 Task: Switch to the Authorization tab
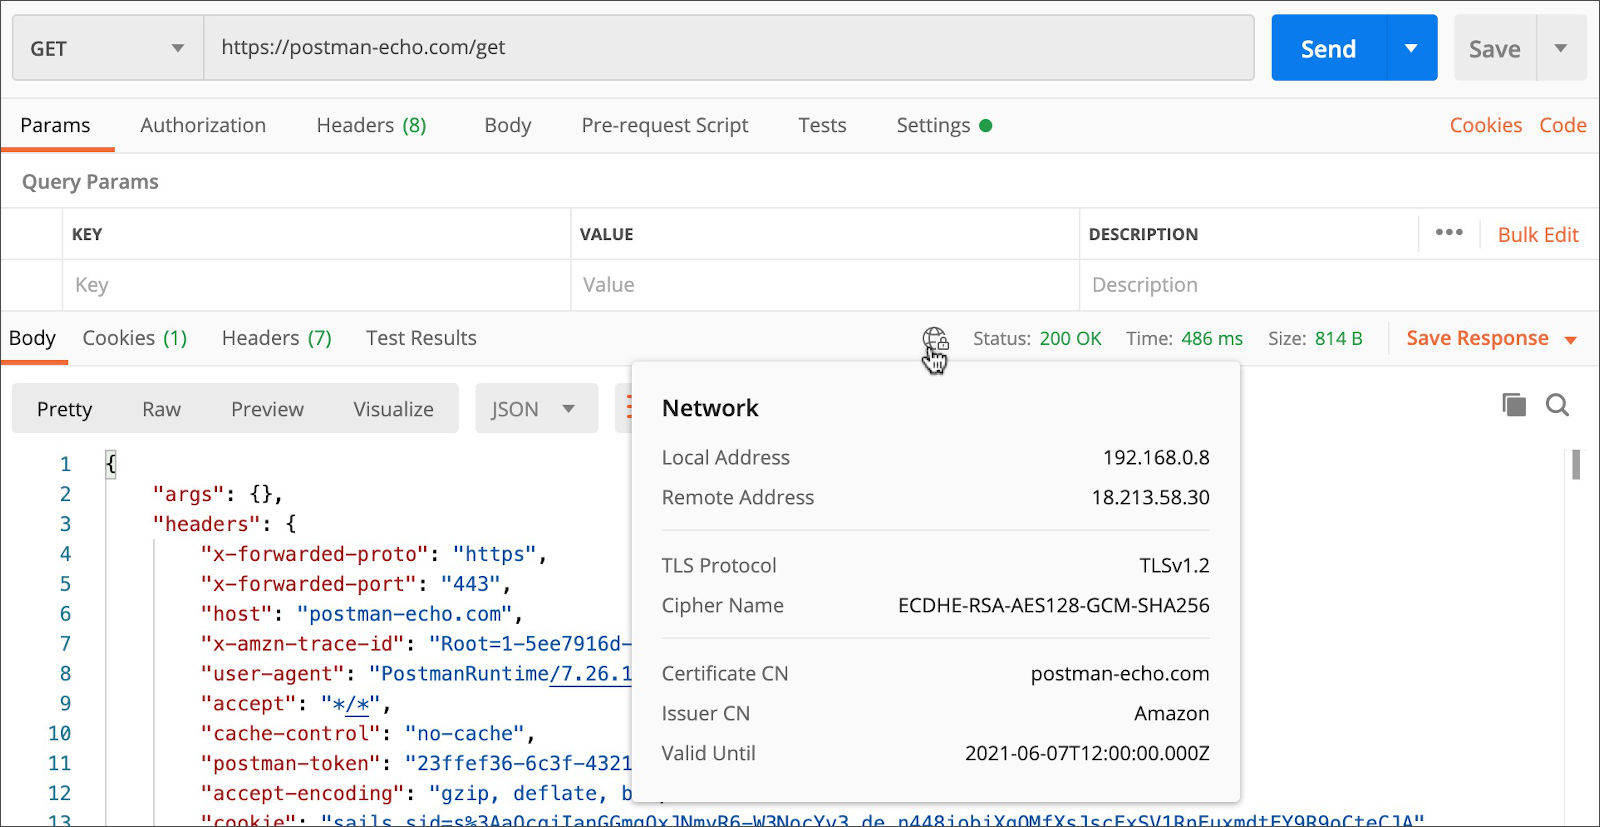point(203,125)
